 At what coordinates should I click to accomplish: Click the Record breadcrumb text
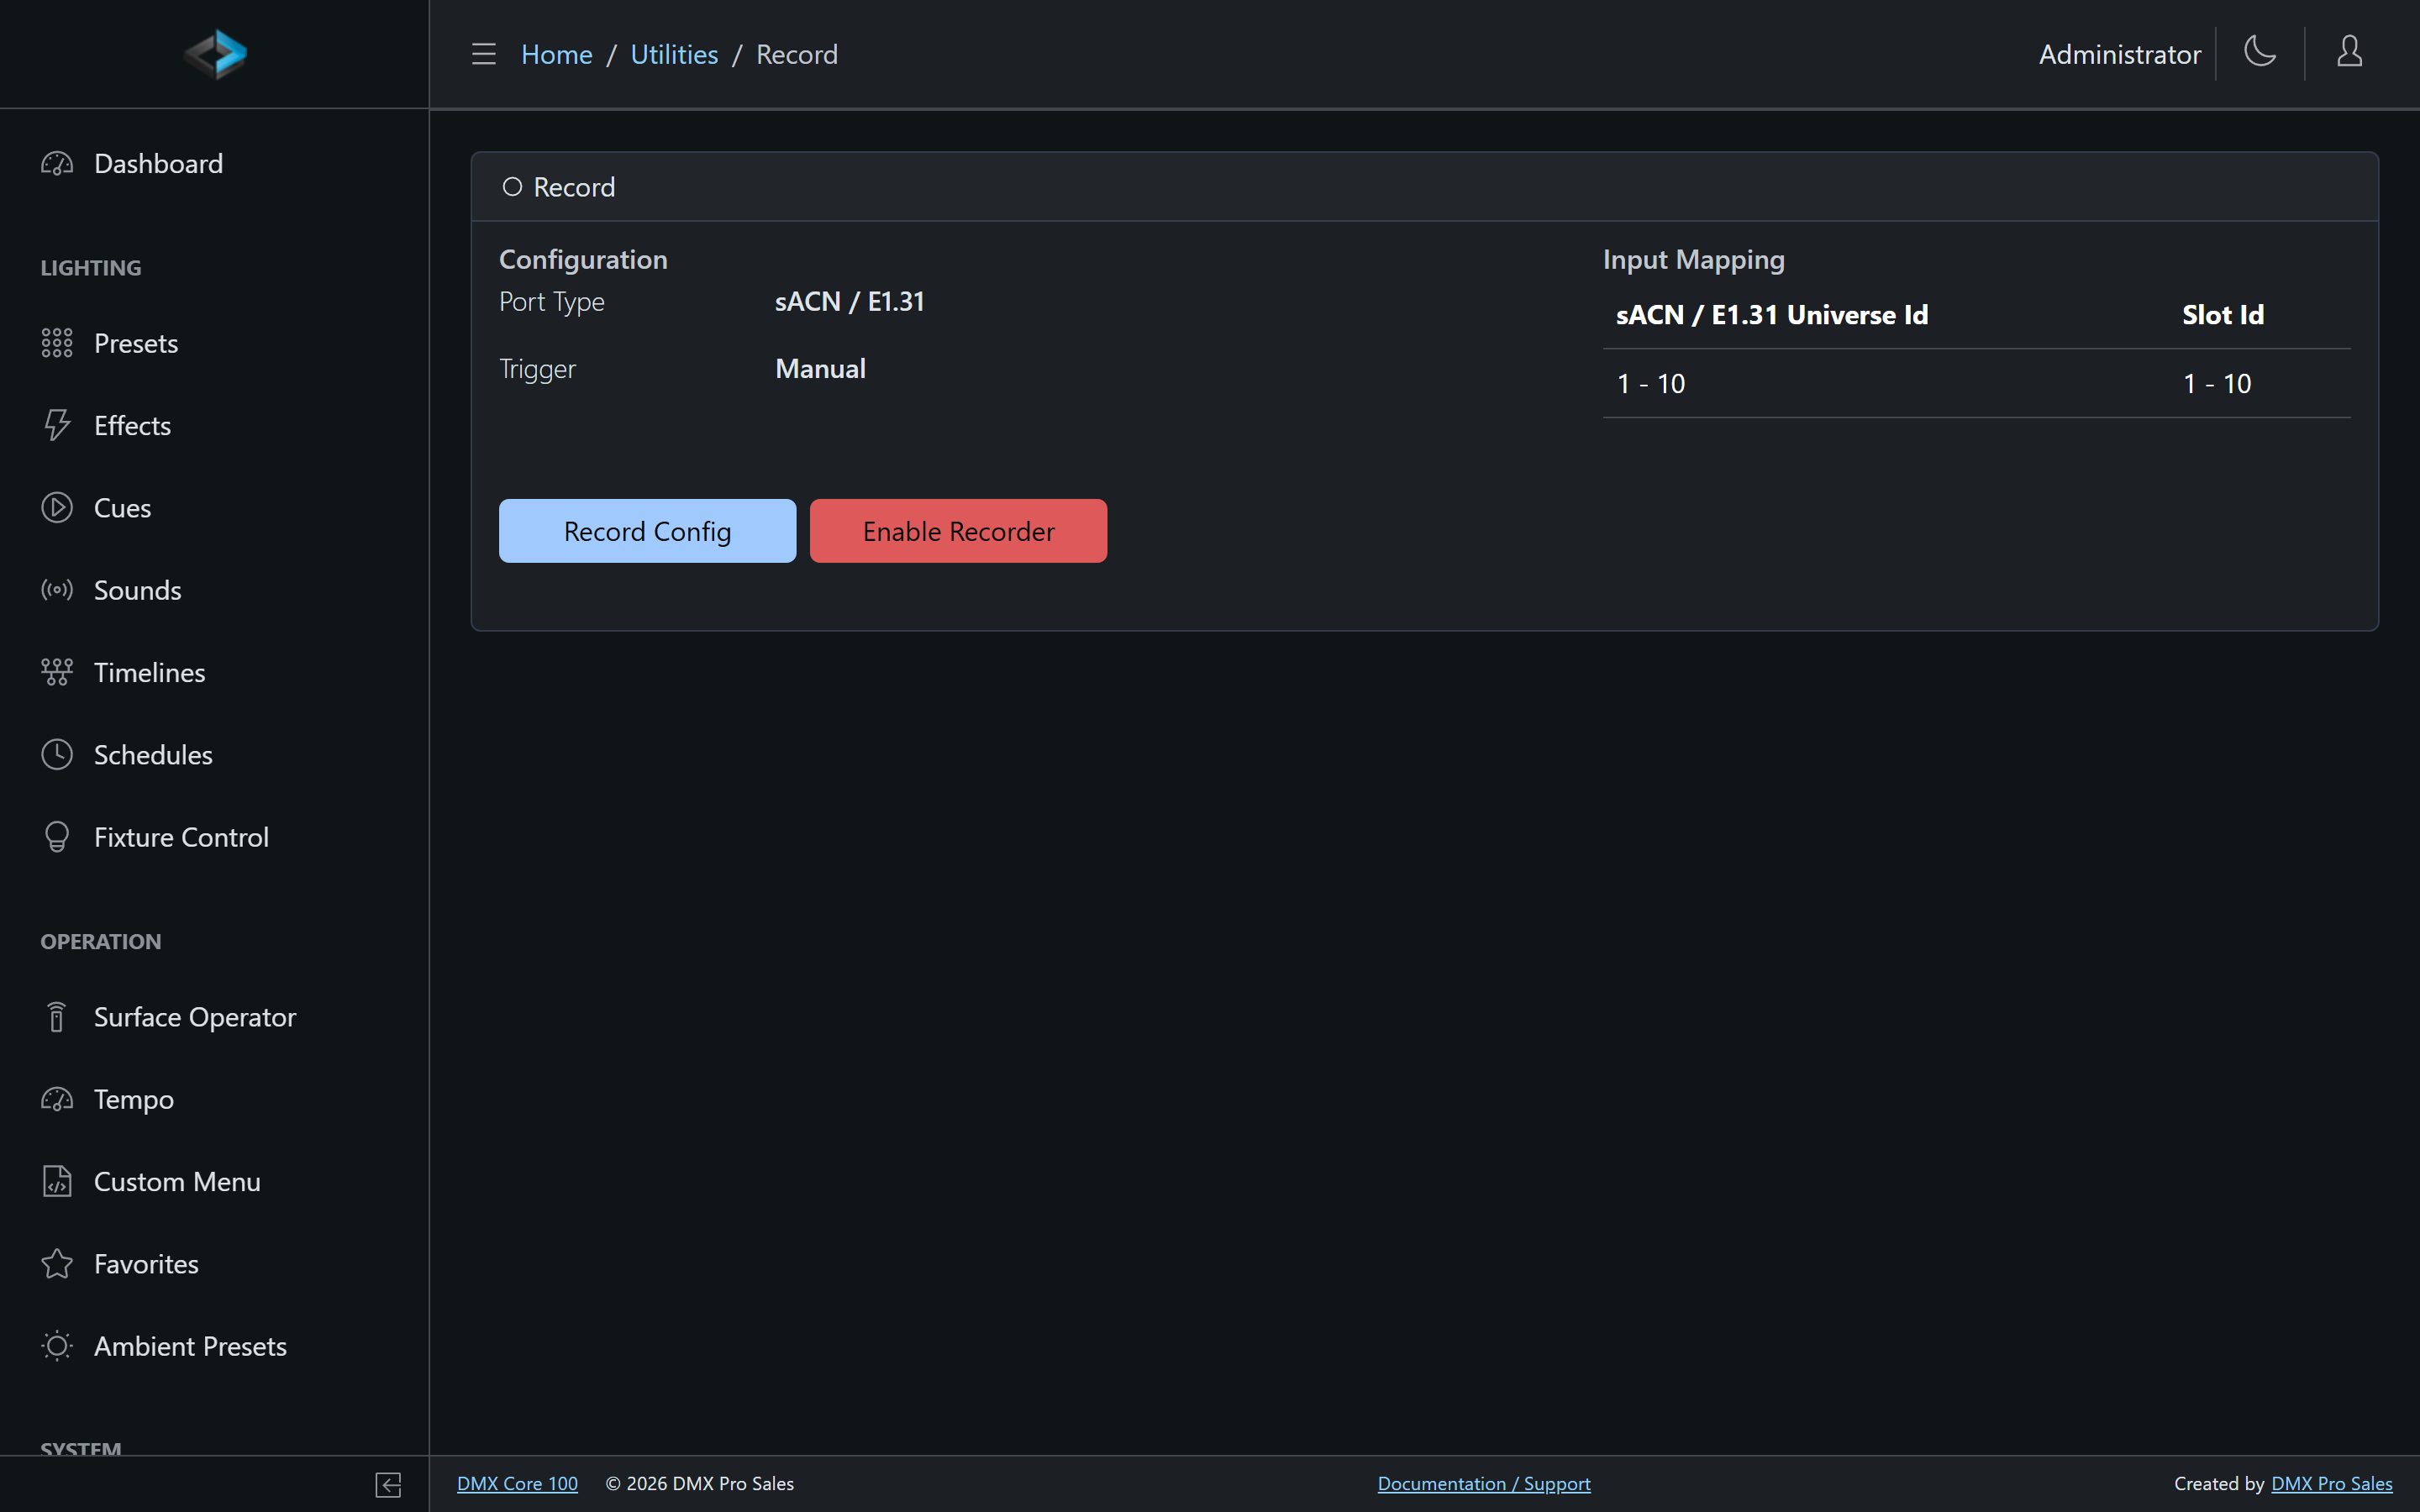[x=796, y=54]
